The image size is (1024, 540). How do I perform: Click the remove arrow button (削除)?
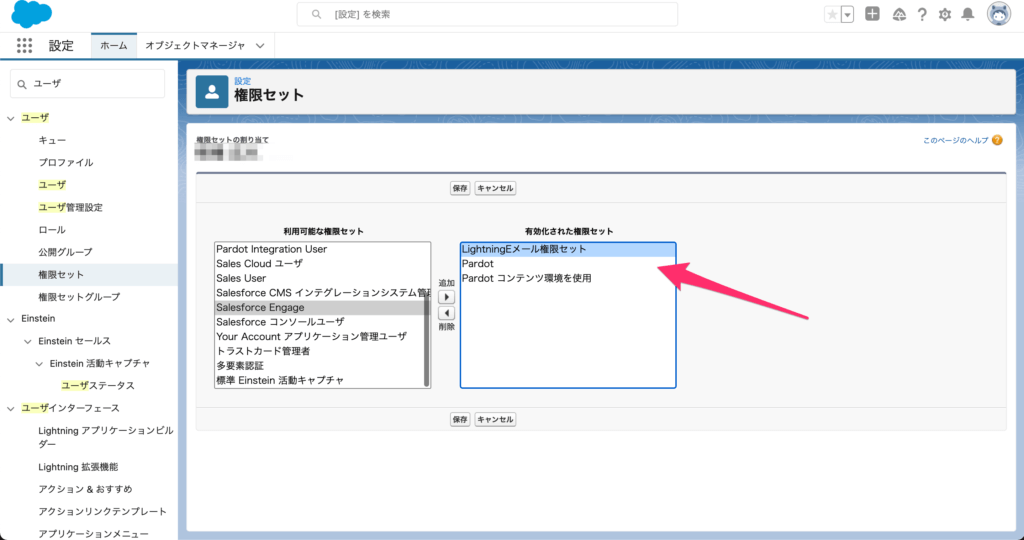point(446,313)
